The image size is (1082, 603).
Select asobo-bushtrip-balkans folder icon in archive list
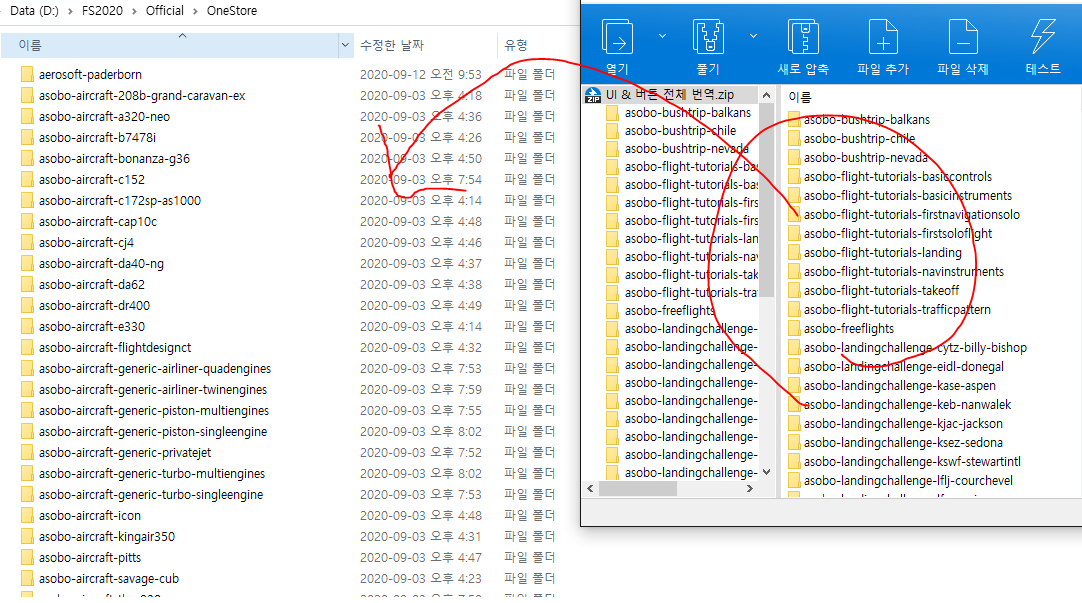pos(794,119)
